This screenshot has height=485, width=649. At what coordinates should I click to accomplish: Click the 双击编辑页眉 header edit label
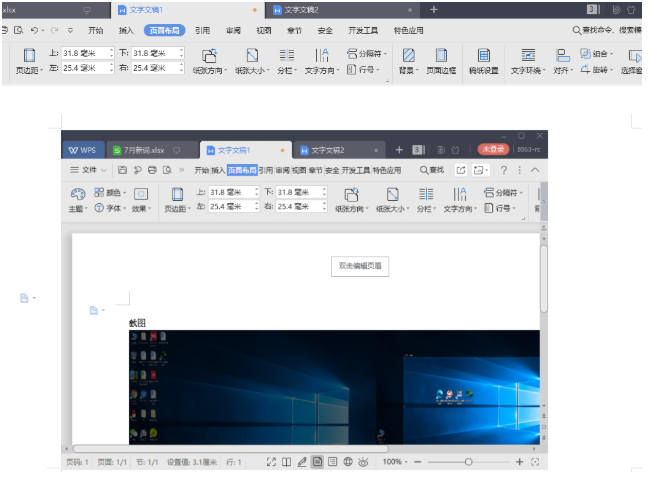(360, 266)
